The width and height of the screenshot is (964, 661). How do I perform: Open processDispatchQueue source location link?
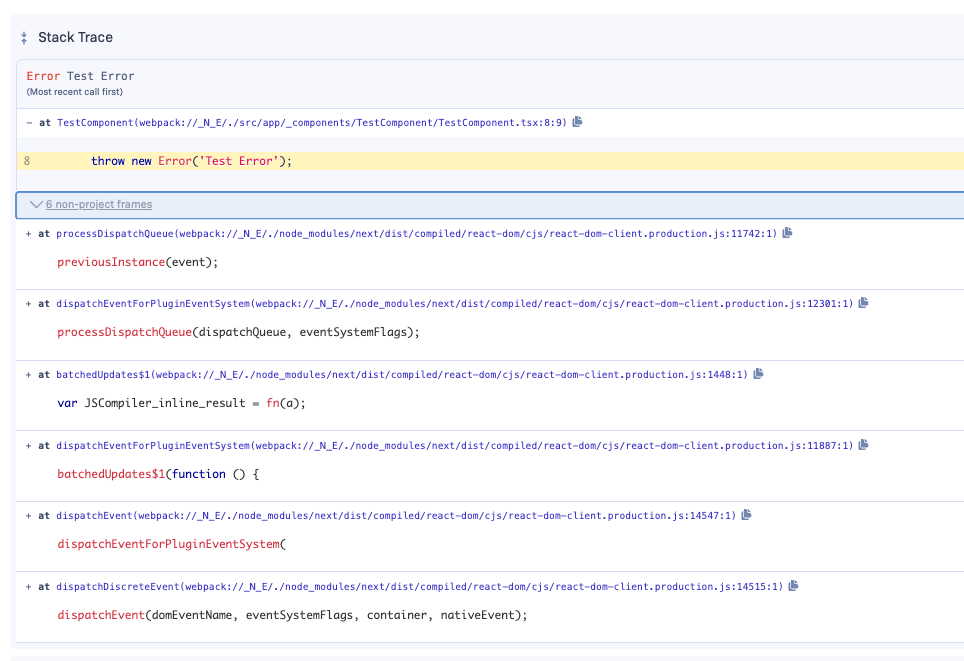point(417,234)
